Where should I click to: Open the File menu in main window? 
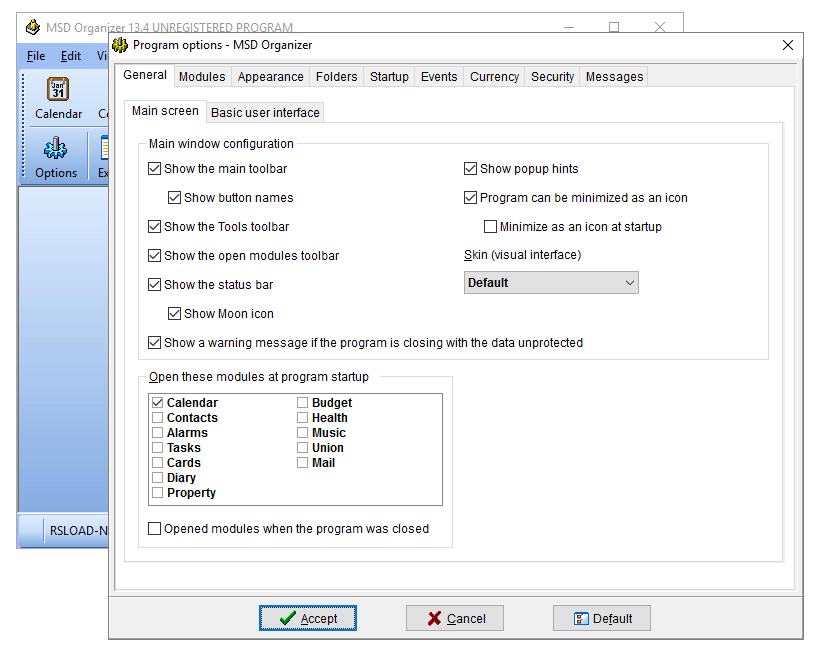coord(36,56)
